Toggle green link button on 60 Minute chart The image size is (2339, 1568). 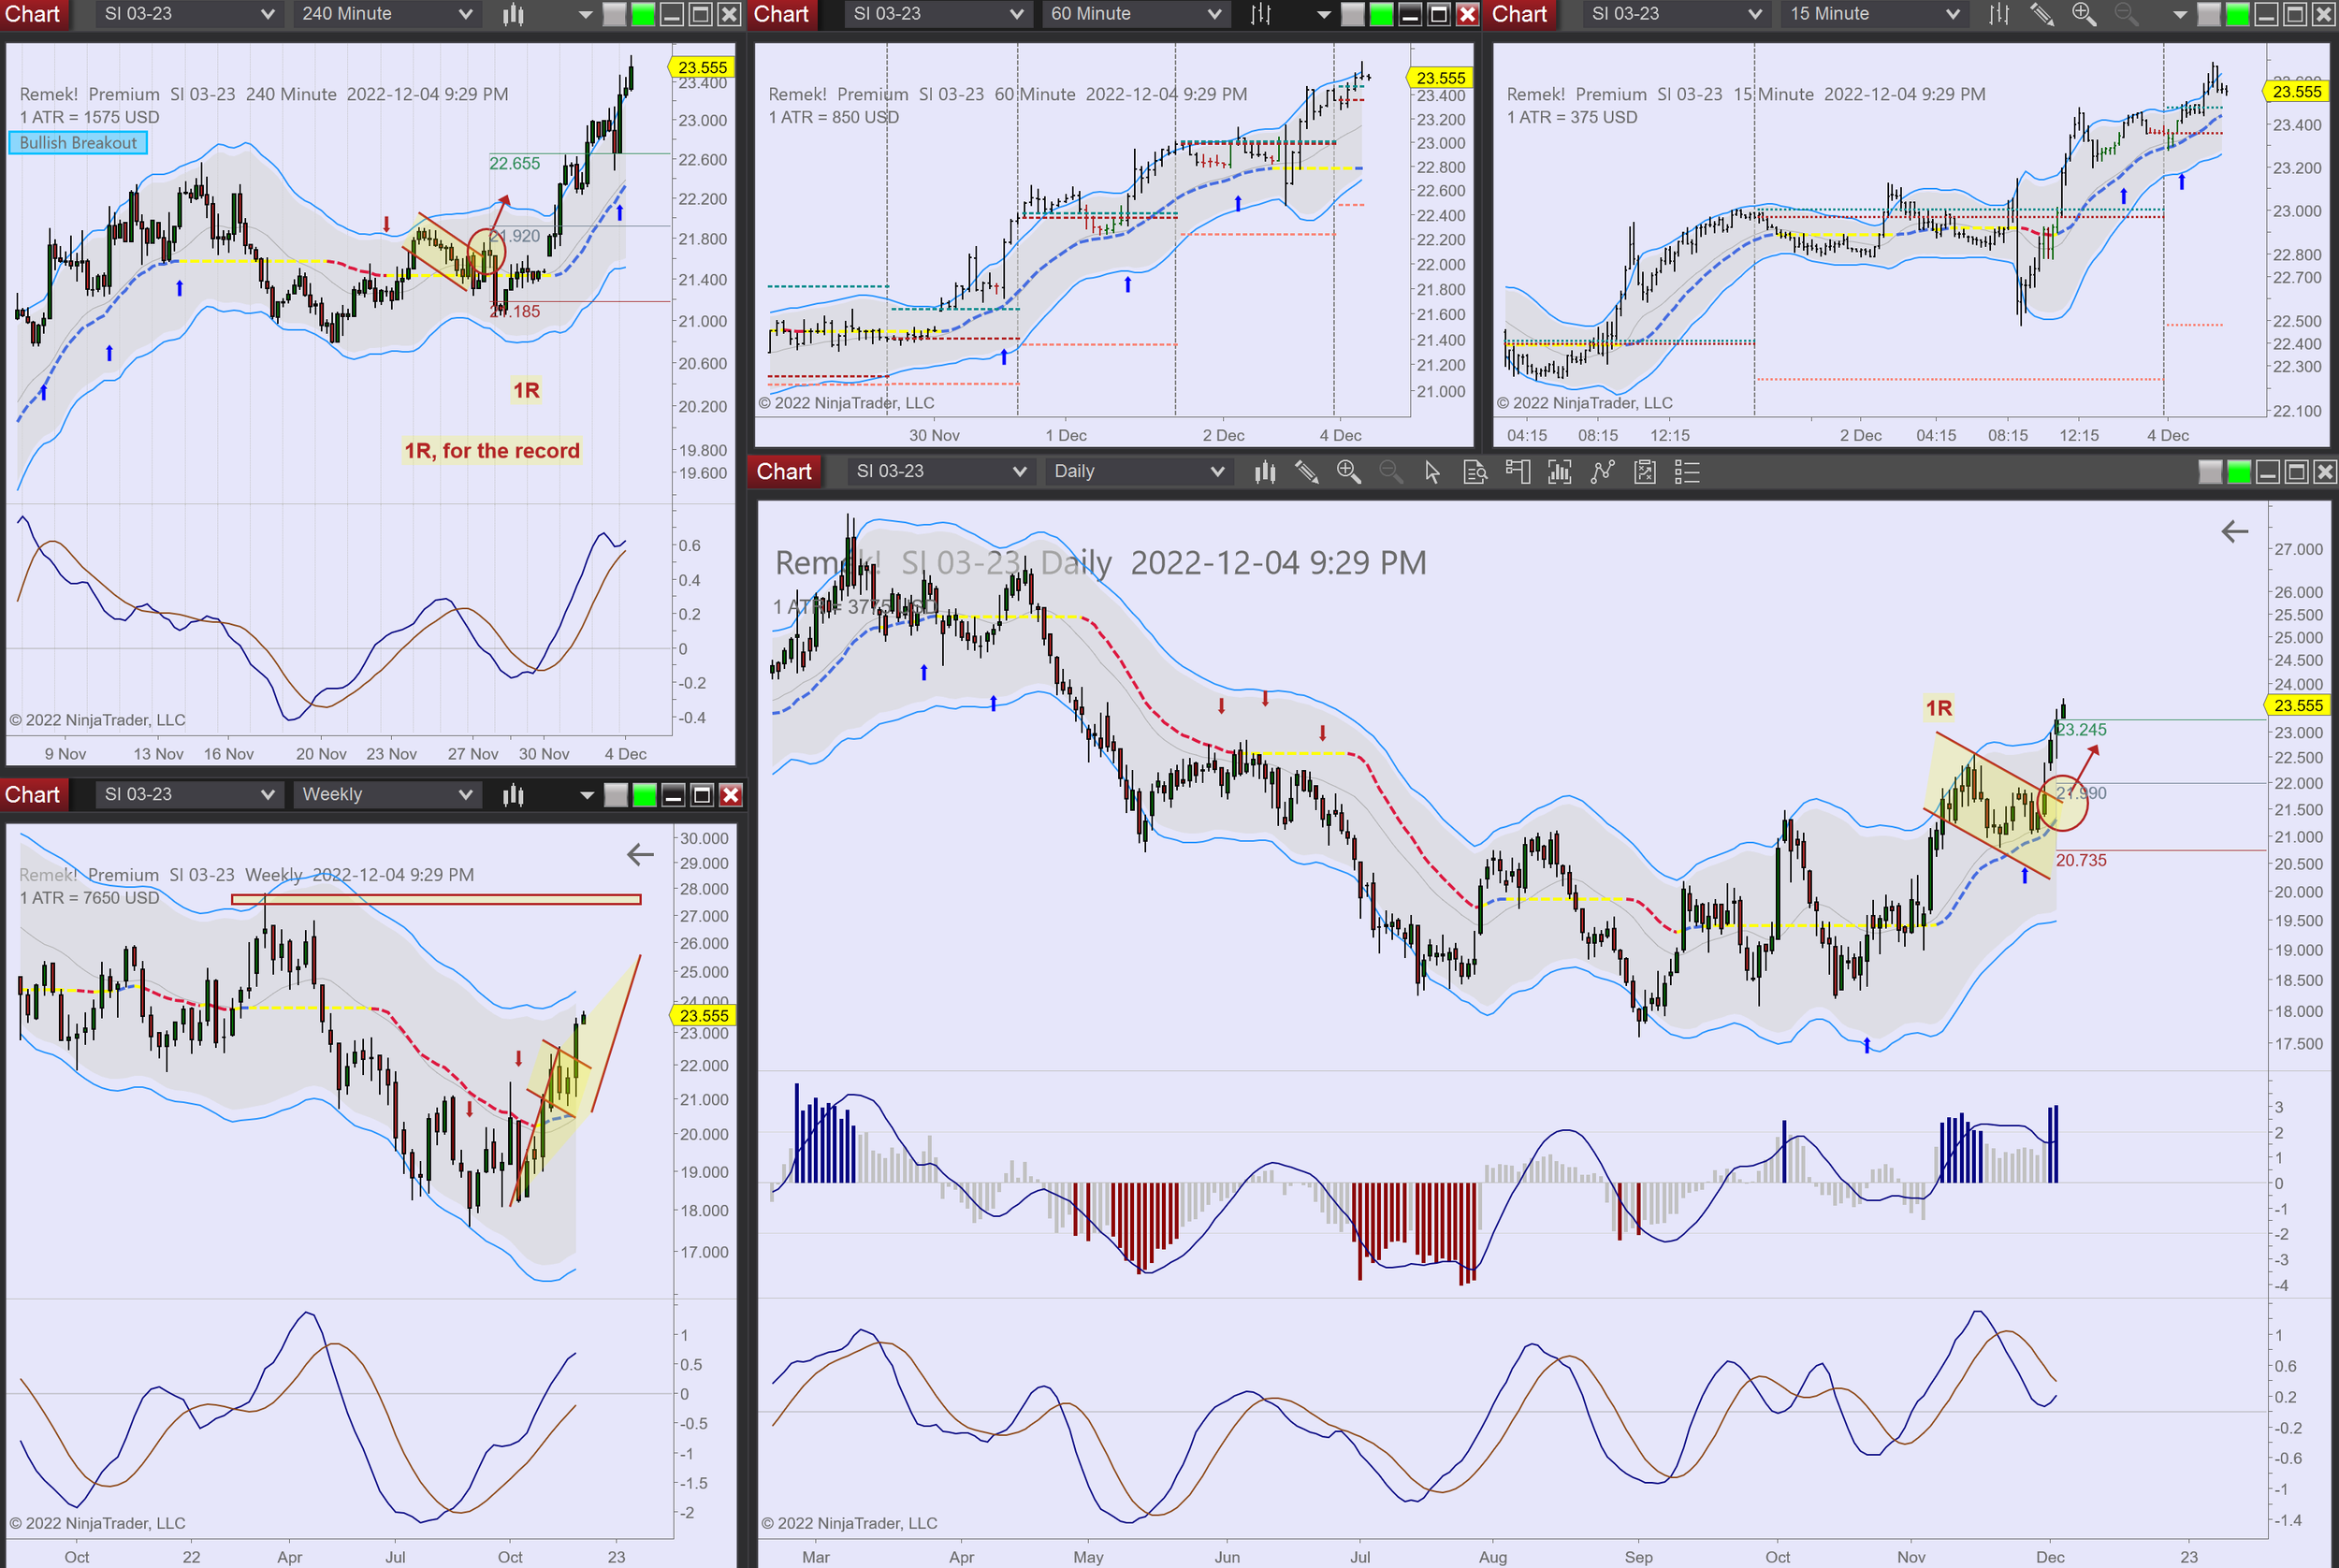pos(1381,14)
